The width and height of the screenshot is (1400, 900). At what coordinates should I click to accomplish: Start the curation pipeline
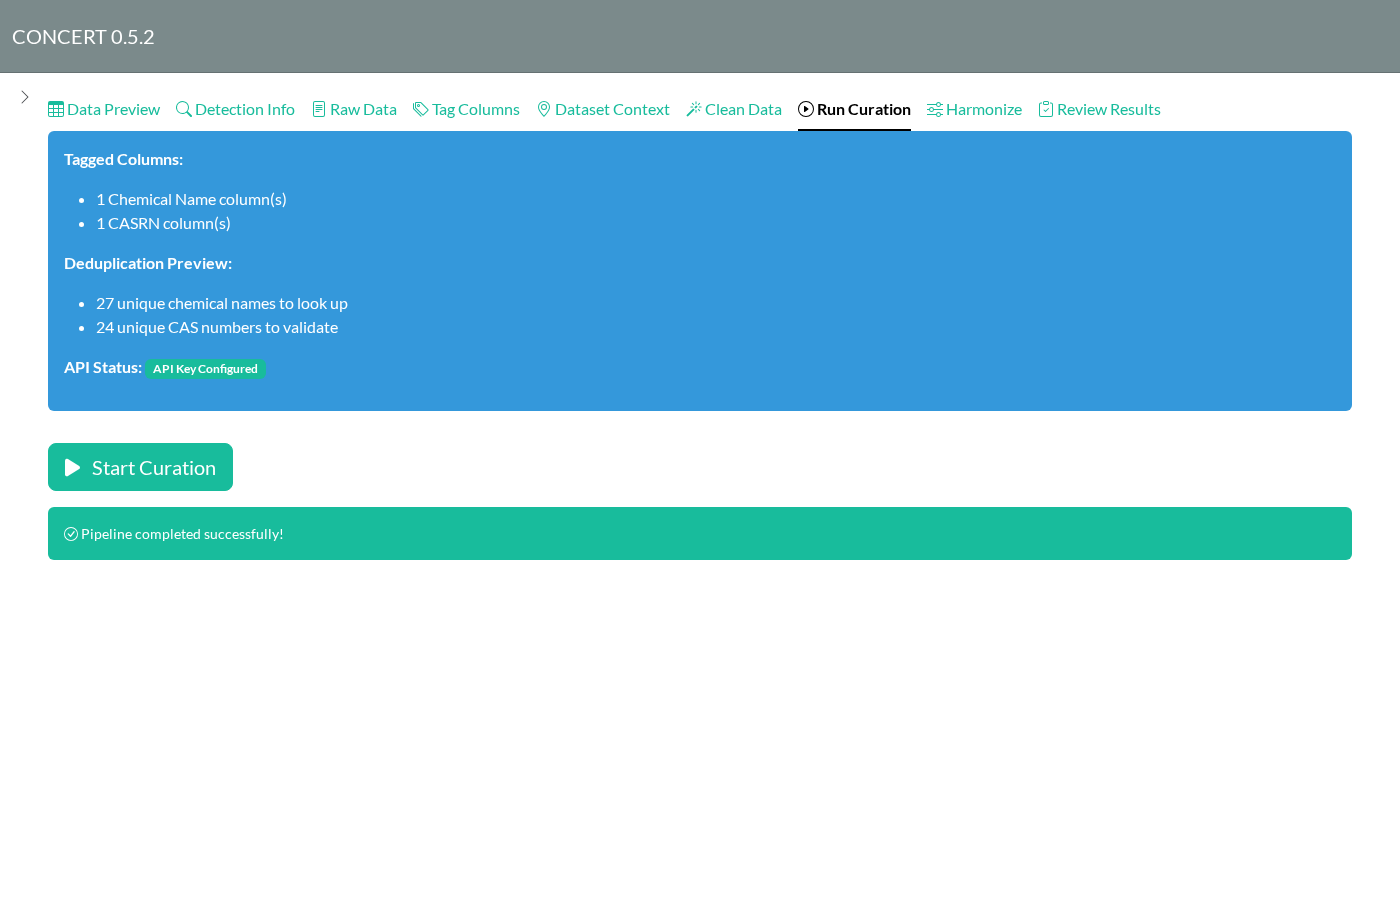(x=140, y=467)
